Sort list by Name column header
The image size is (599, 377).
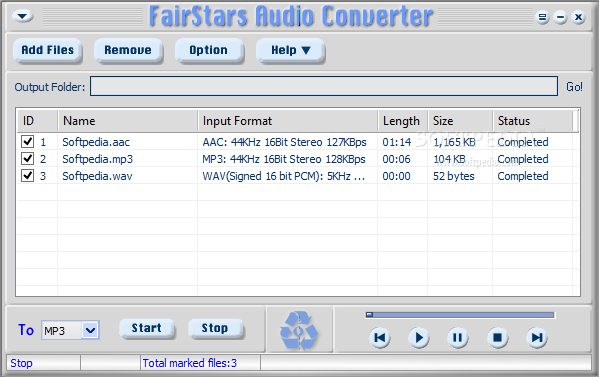tap(128, 121)
